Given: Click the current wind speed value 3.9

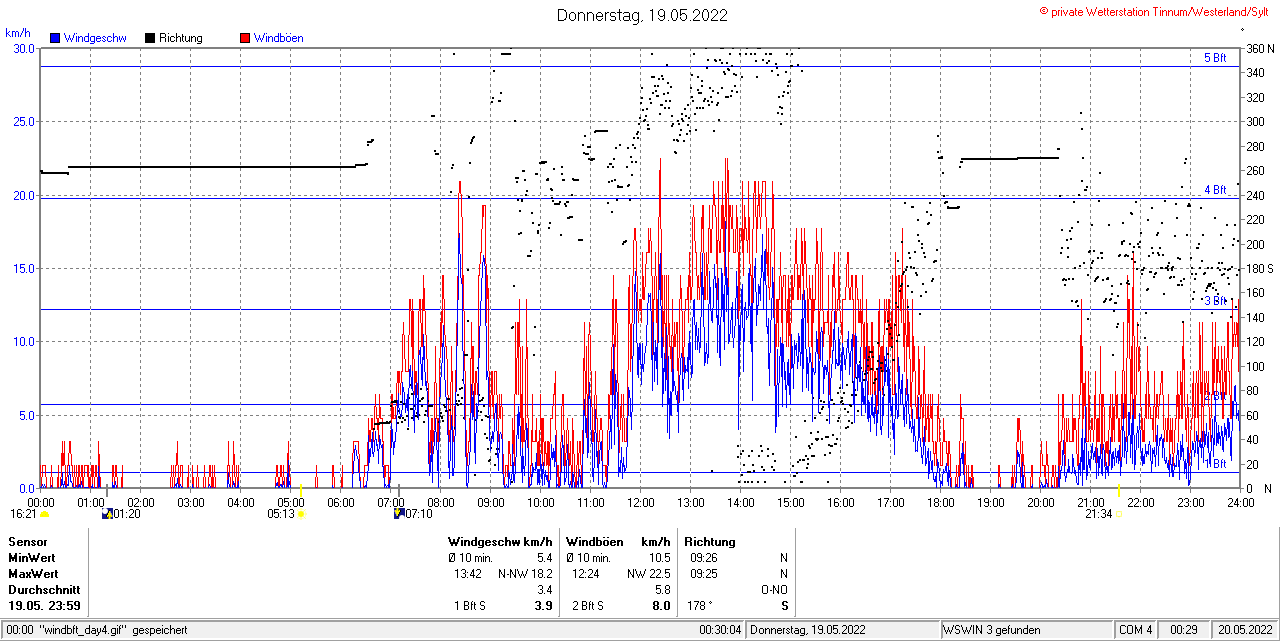Looking at the screenshot, I should pyautogui.click(x=544, y=606).
